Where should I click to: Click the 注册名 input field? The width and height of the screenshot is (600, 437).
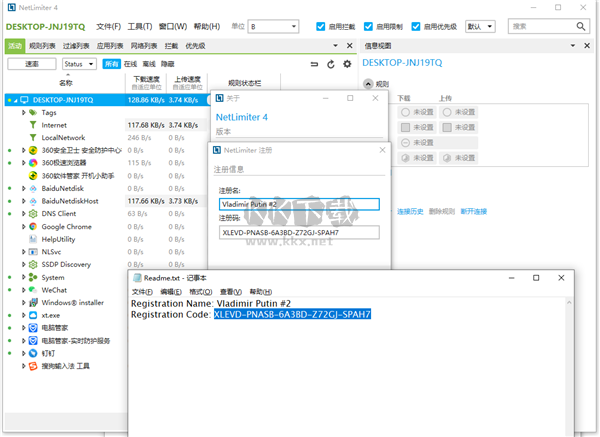click(298, 204)
